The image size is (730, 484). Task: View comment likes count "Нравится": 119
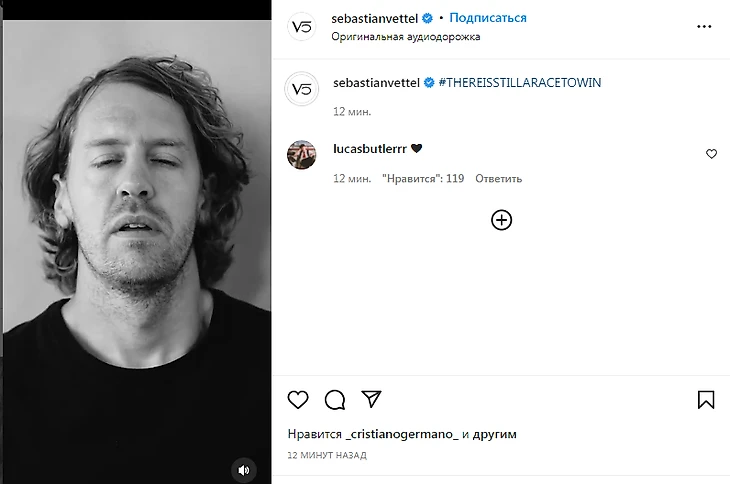coord(423,179)
